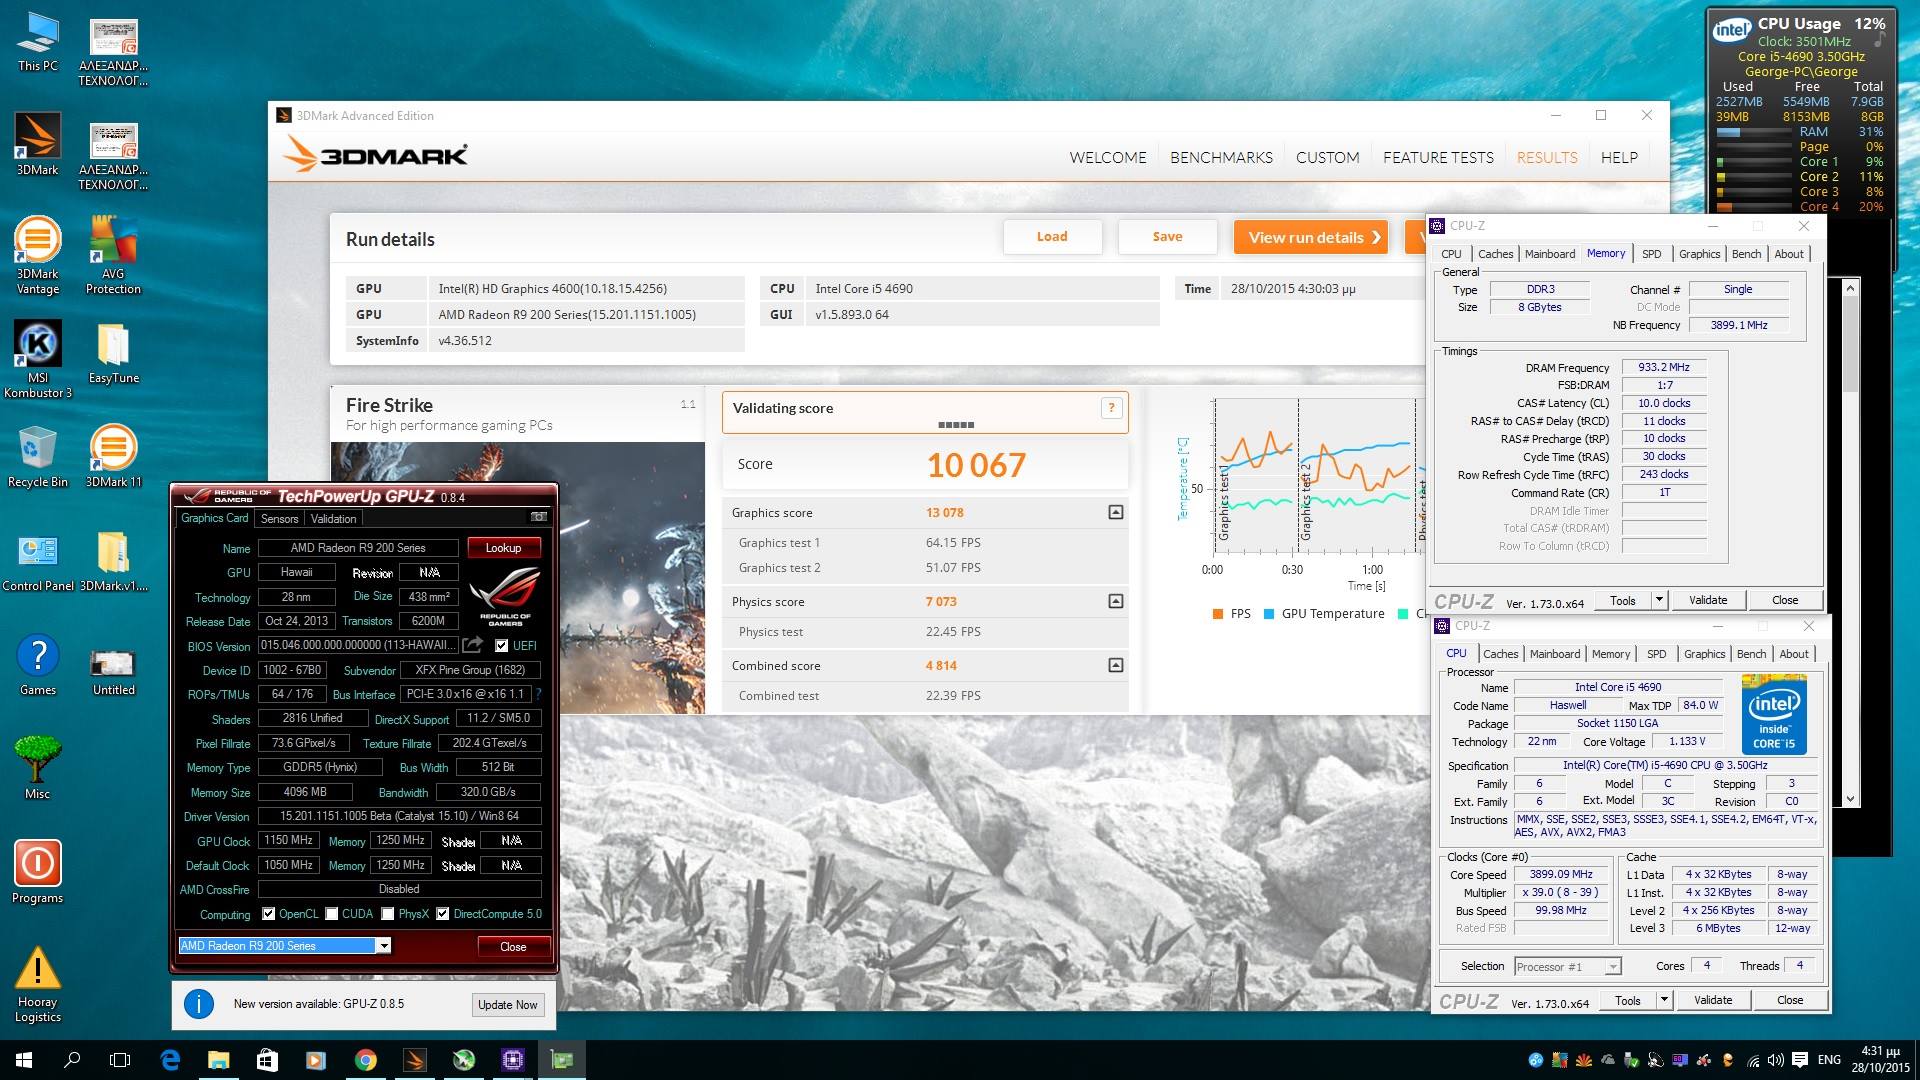This screenshot has height=1080, width=1920.
Task: Open the taskbar Search icon
Action: pos(72,1060)
